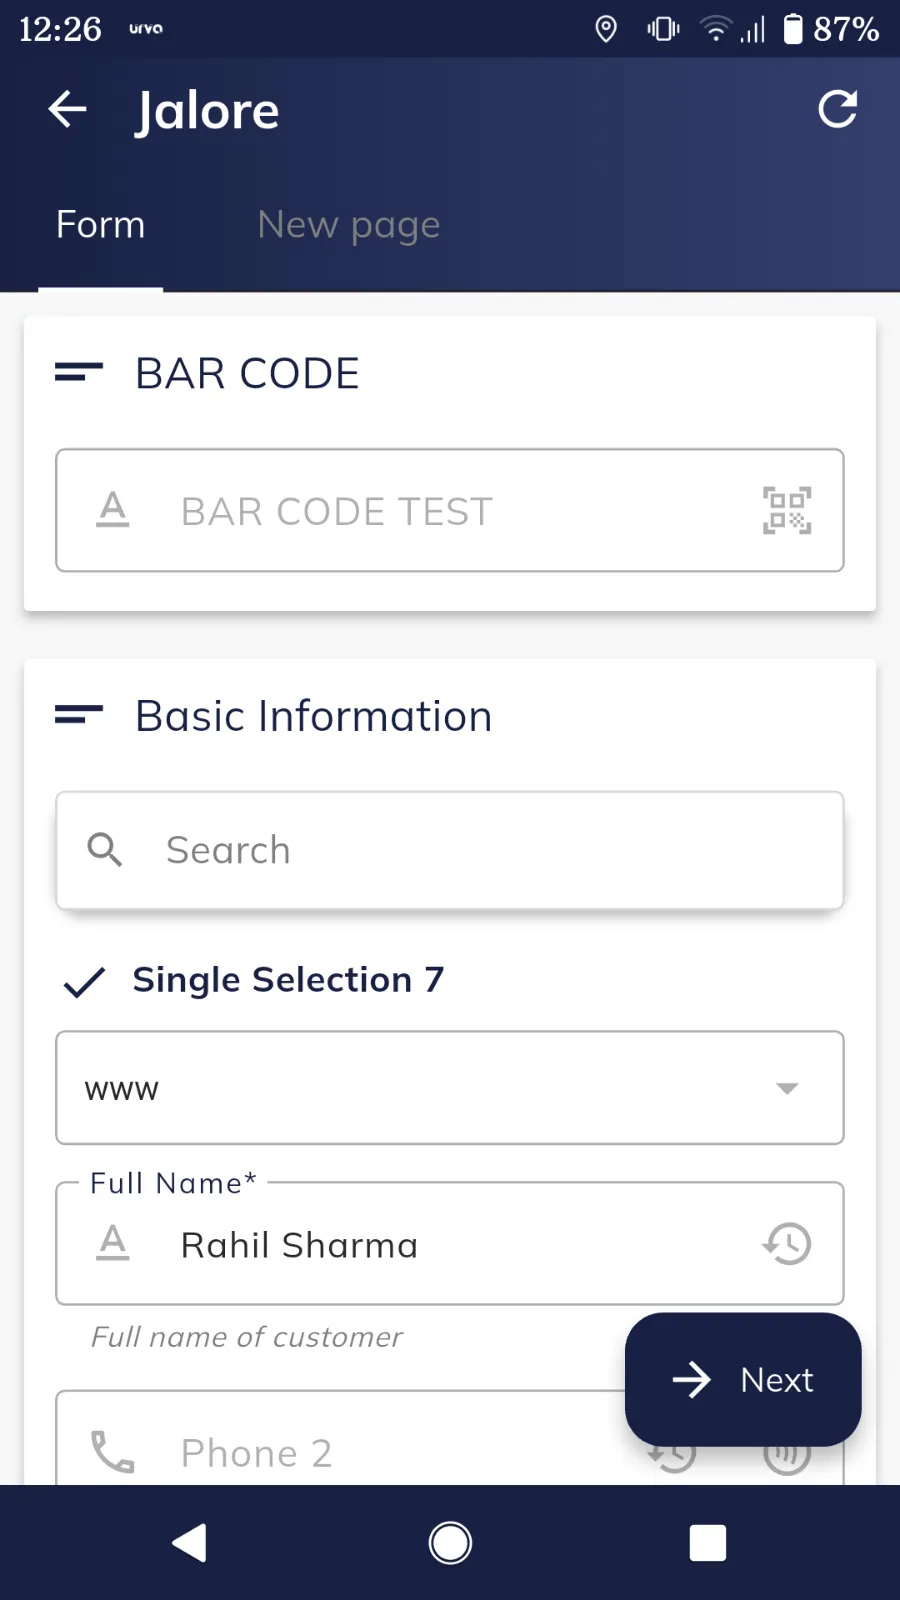Tap the Android recent apps square

click(x=707, y=1543)
